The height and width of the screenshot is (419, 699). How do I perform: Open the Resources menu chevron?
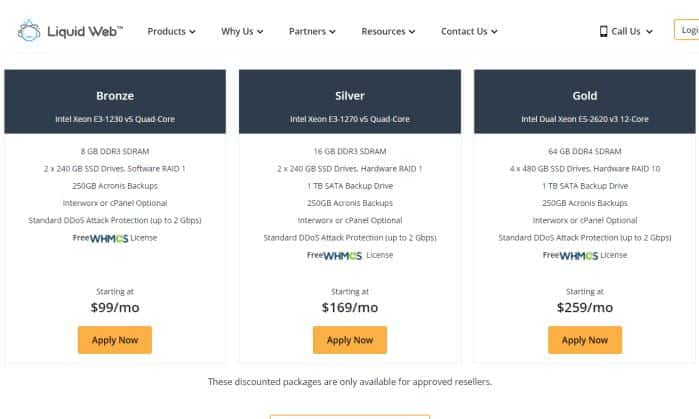click(412, 32)
